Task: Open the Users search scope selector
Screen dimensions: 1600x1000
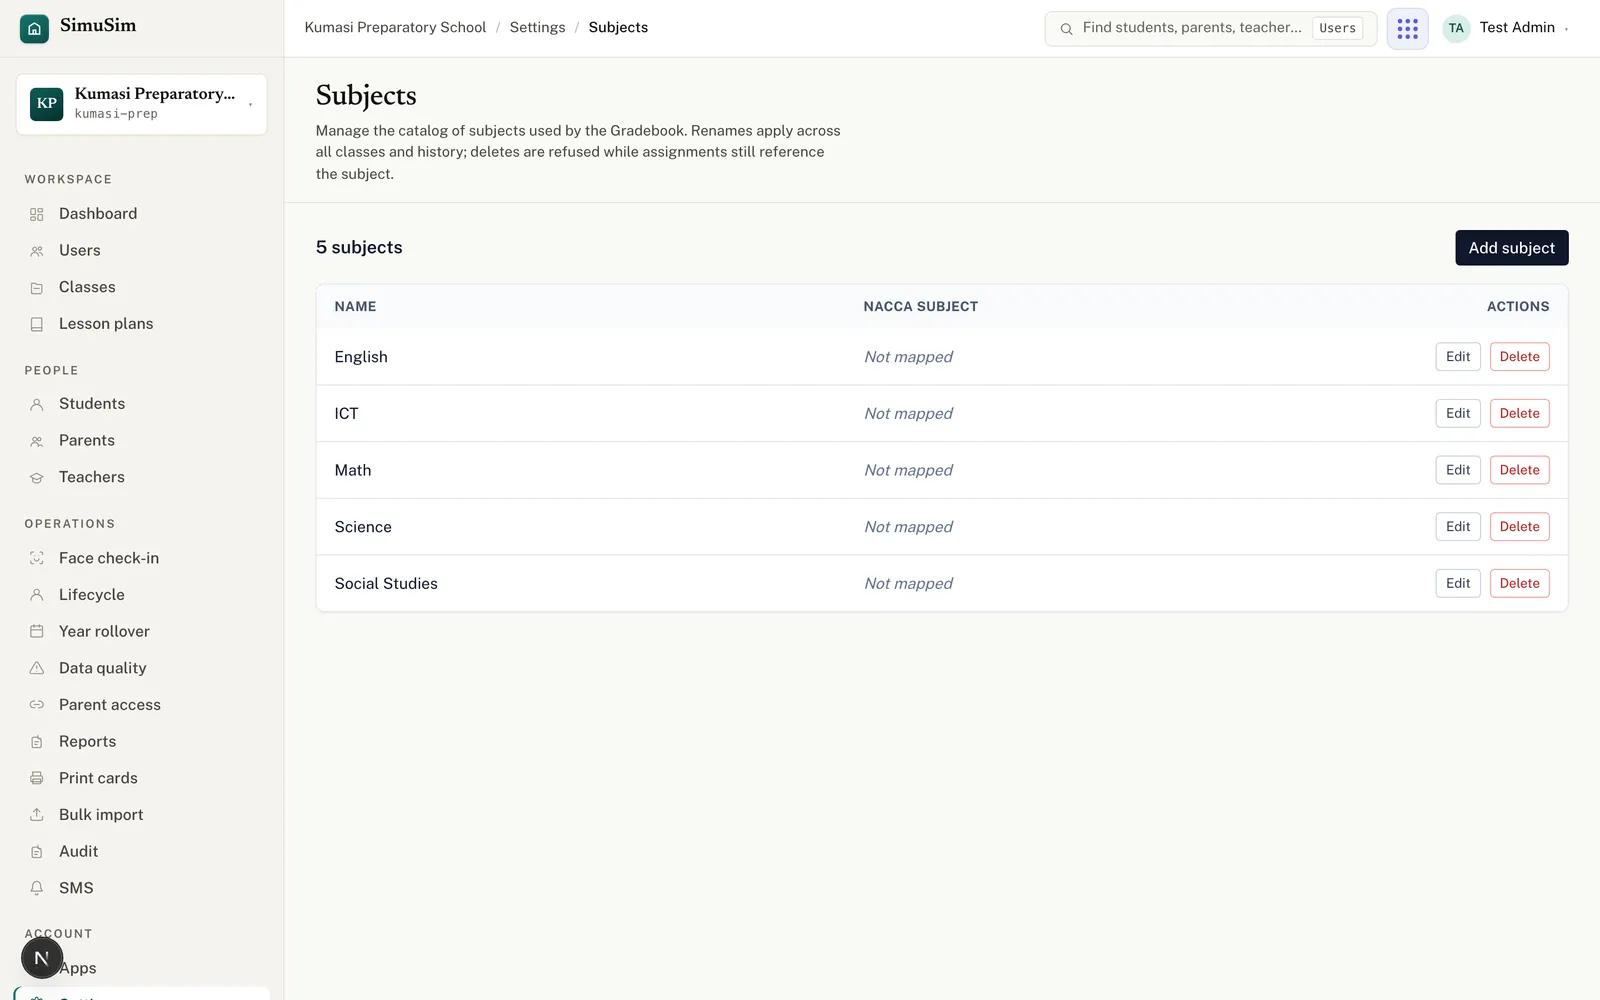Action: click(x=1337, y=28)
